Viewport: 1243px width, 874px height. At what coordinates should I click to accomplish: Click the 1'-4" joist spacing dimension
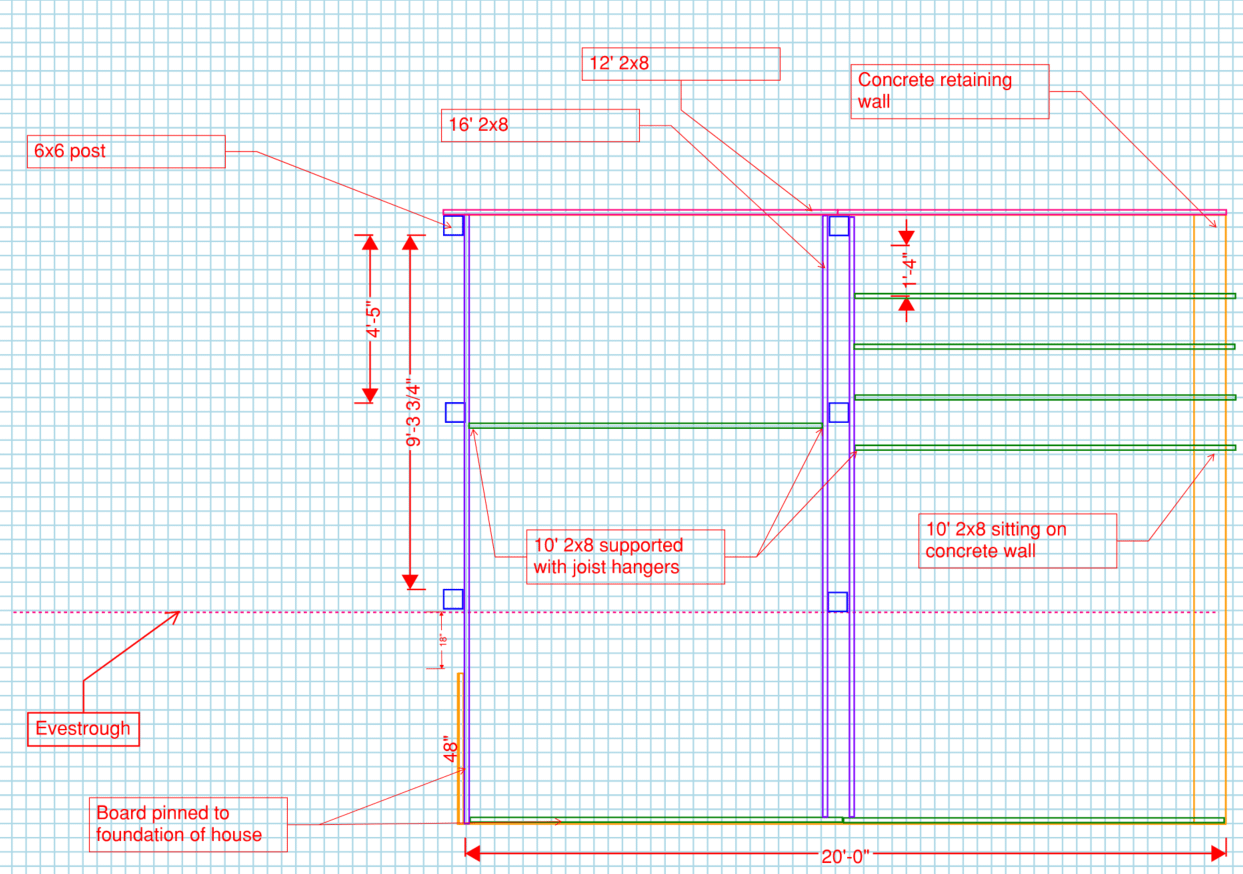pyautogui.click(x=908, y=270)
